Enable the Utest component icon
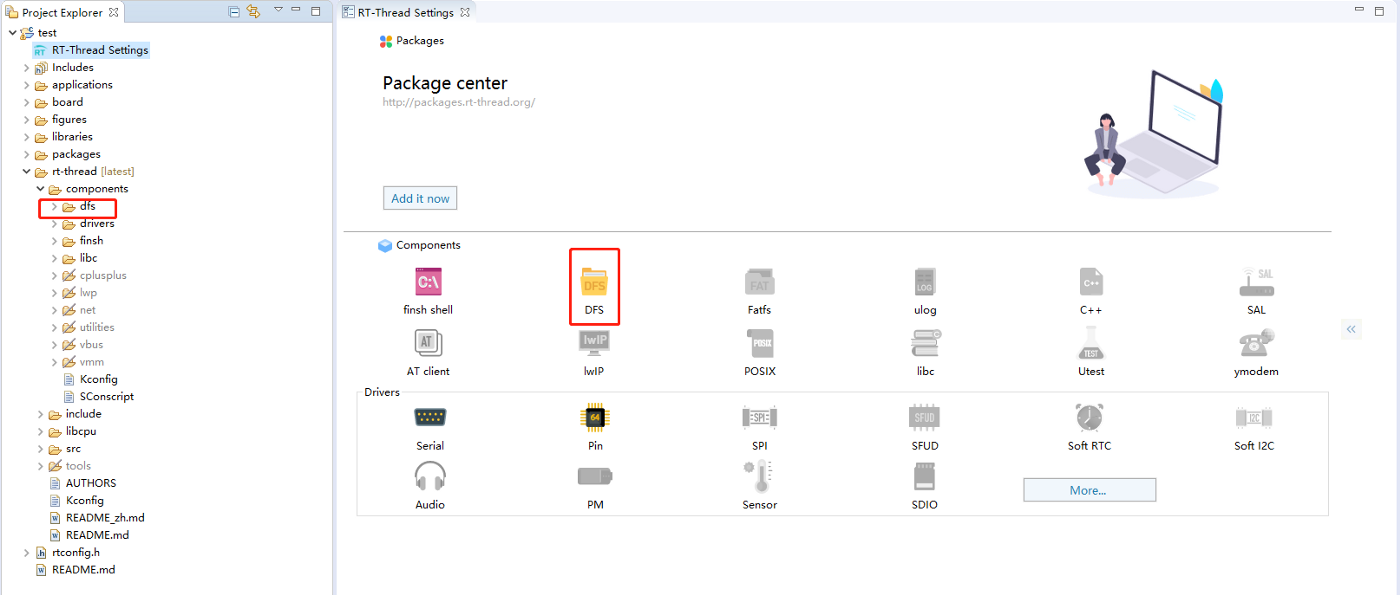 (x=1091, y=343)
